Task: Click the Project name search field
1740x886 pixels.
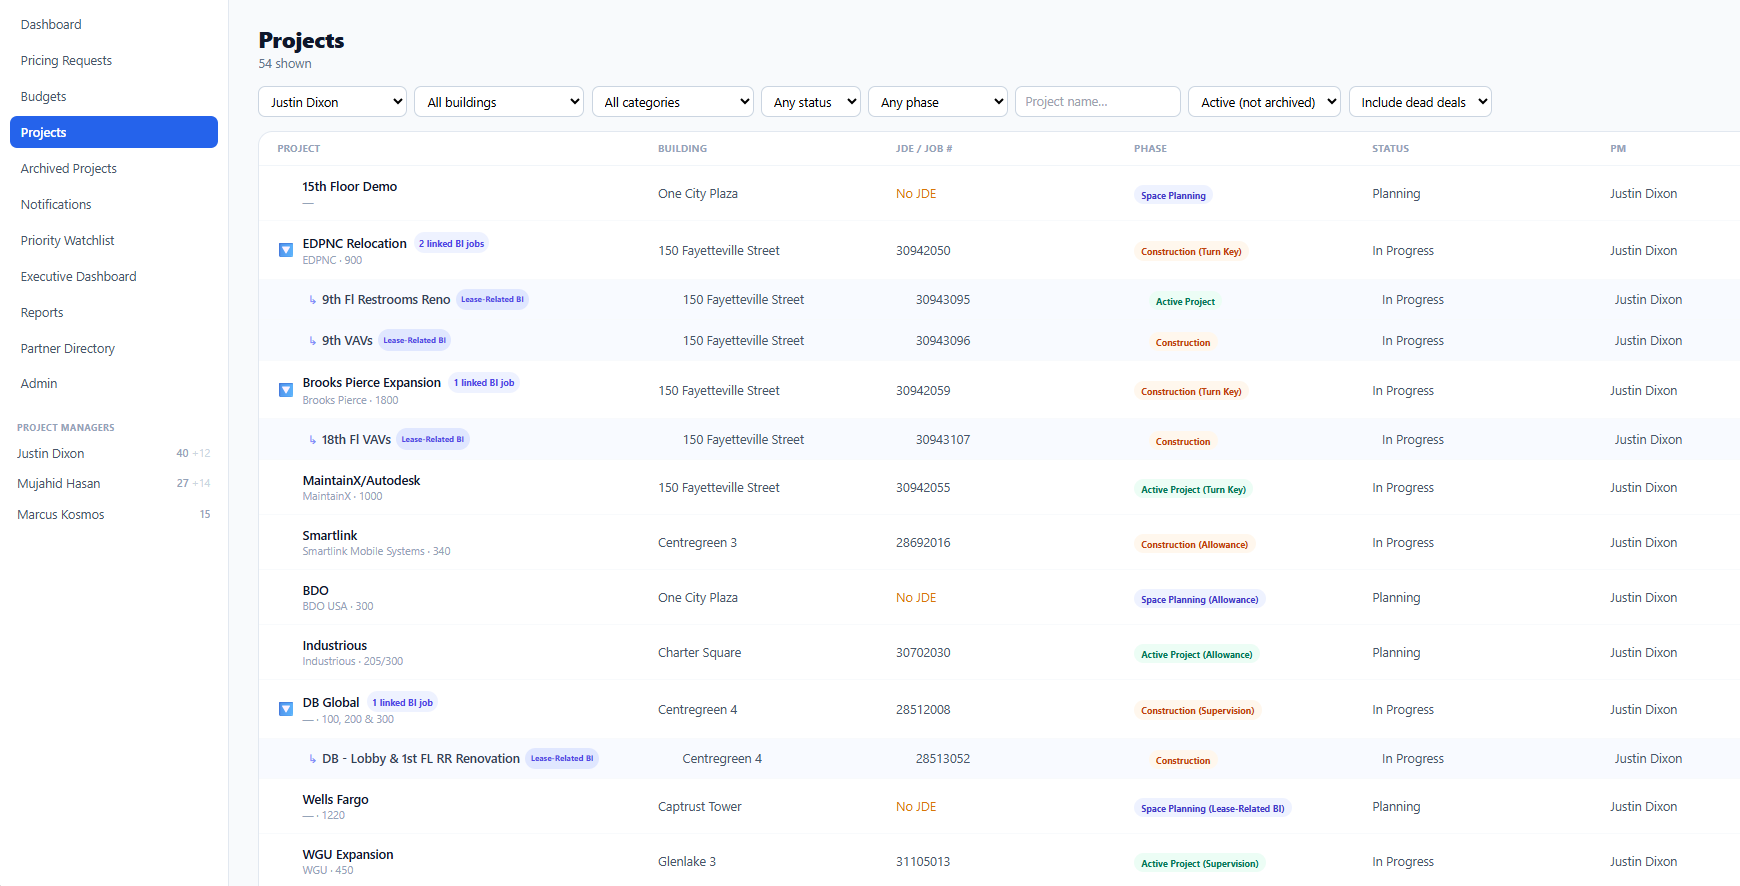Action: tap(1098, 102)
